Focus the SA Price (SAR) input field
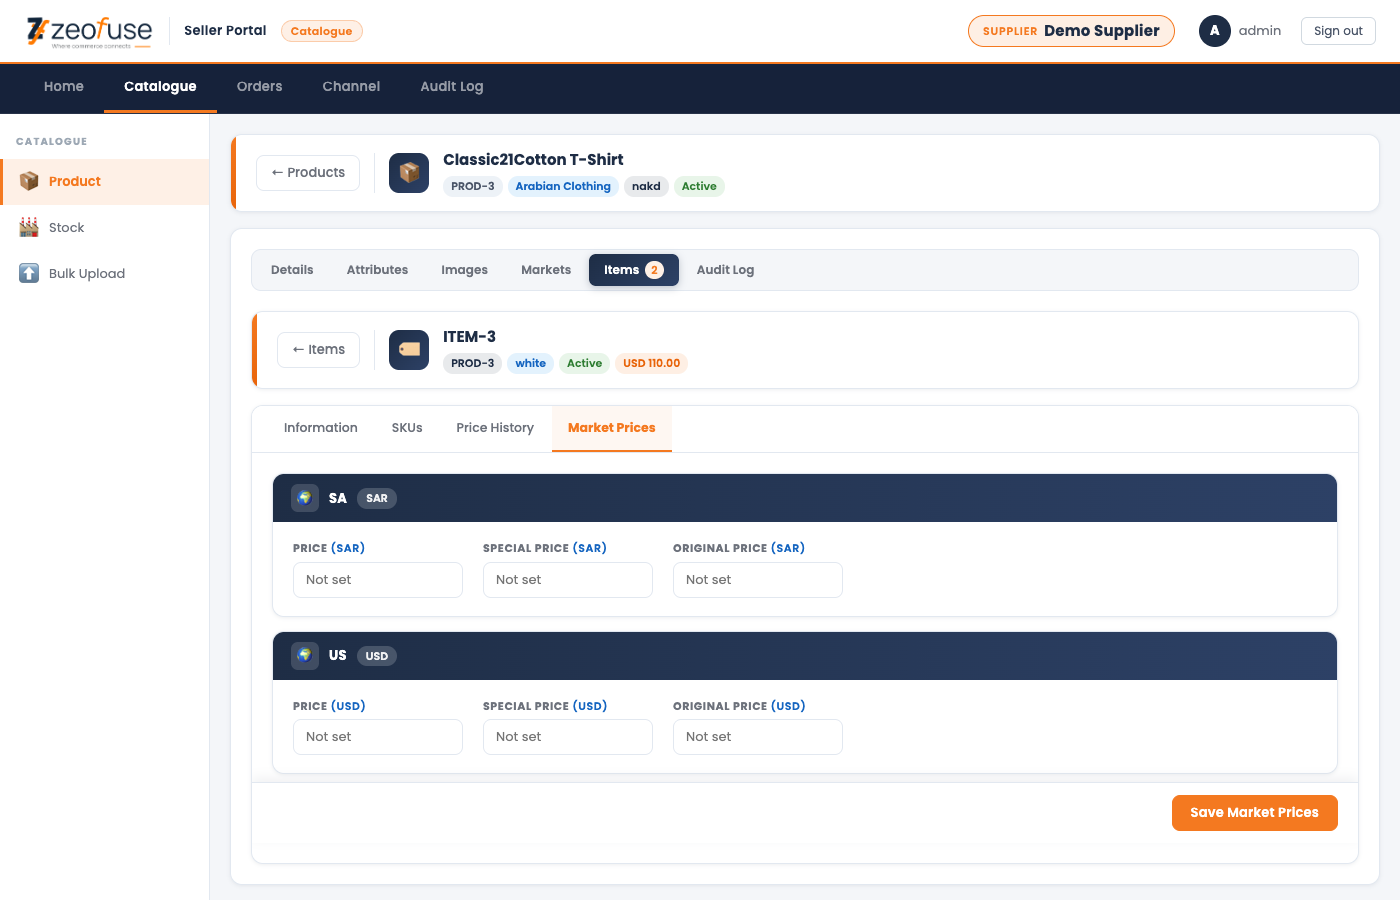 (378, 580)
